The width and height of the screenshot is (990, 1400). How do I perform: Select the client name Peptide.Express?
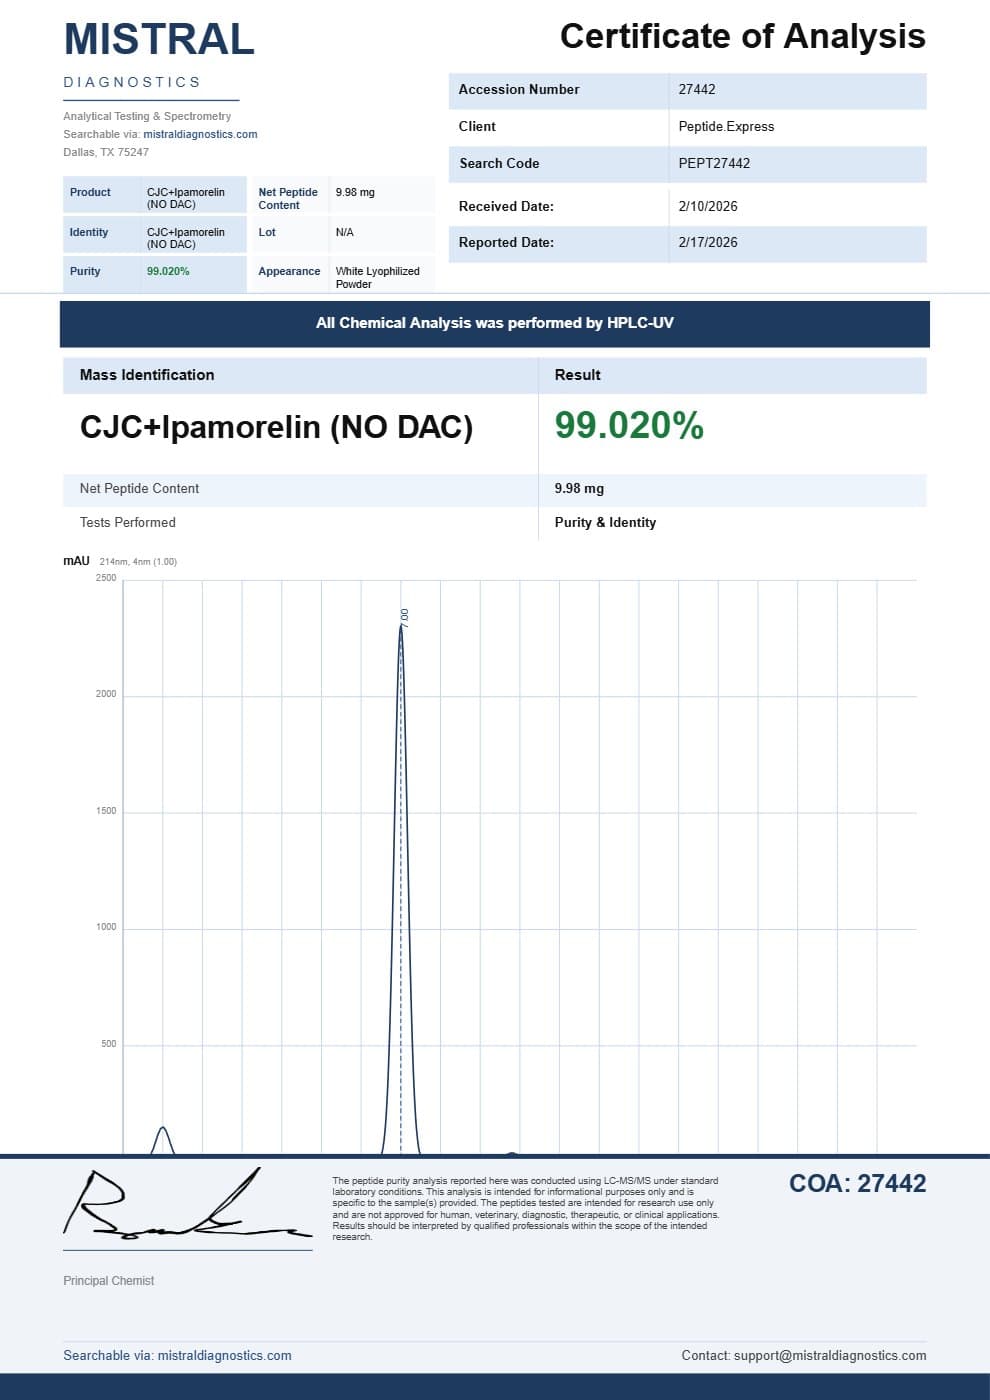pos(726,126)
